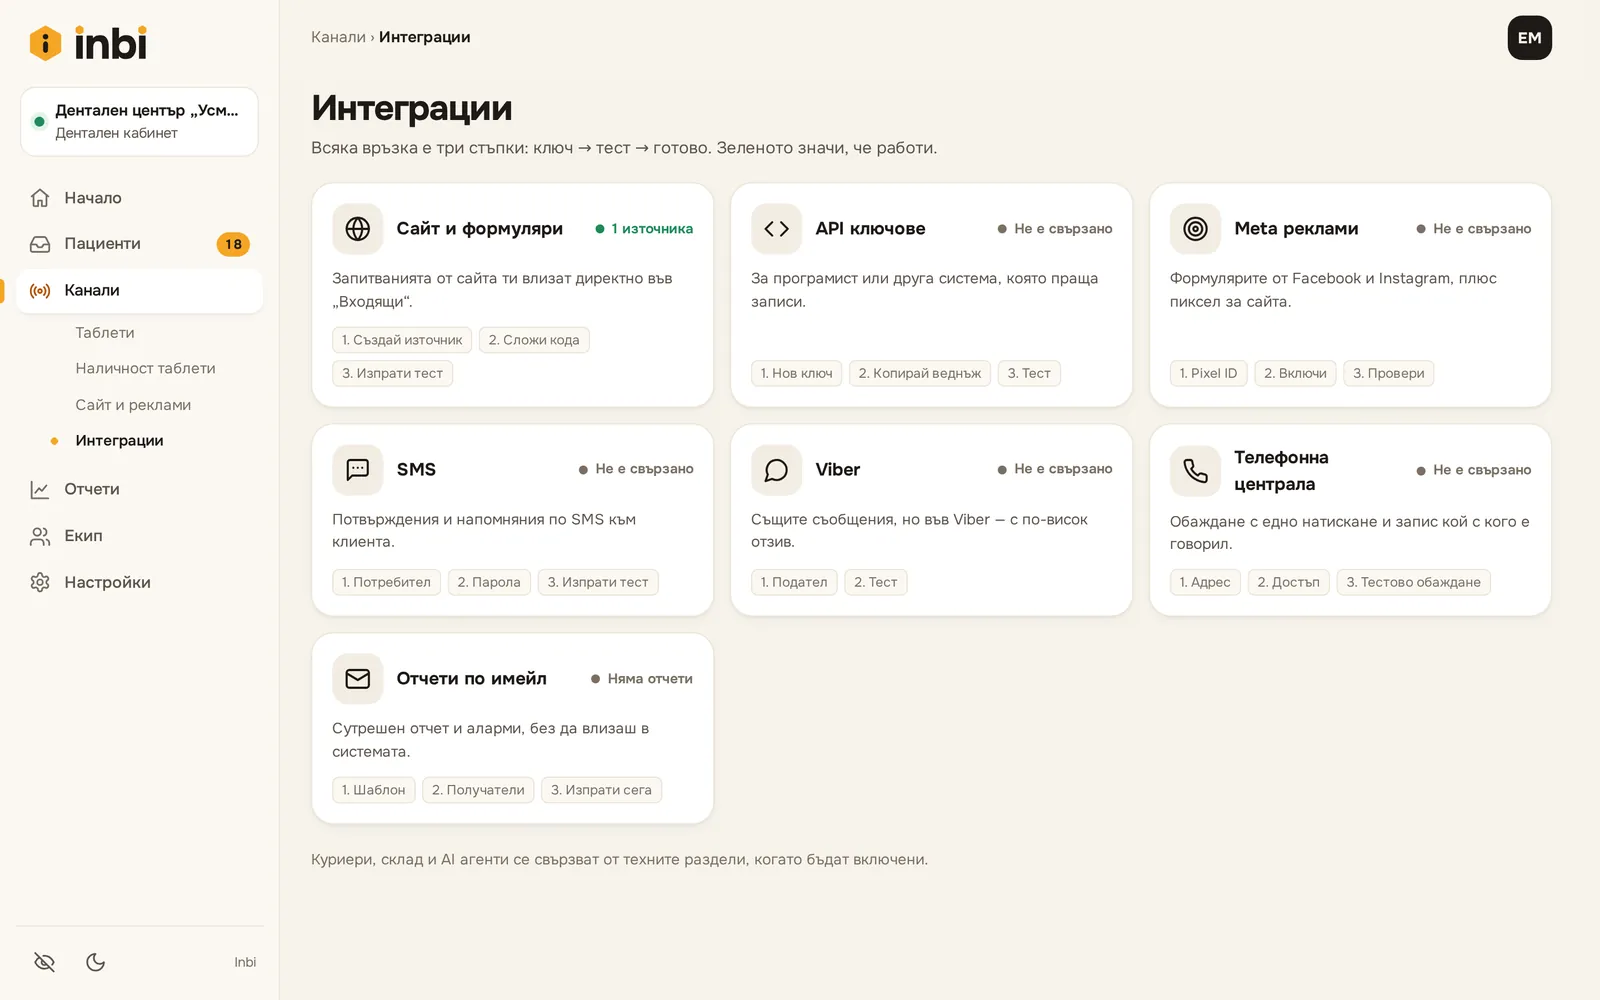Open the Дентален център workspace switcher
The height and width of the screenshot is (1000, 1600).
(x=139, y=122)
